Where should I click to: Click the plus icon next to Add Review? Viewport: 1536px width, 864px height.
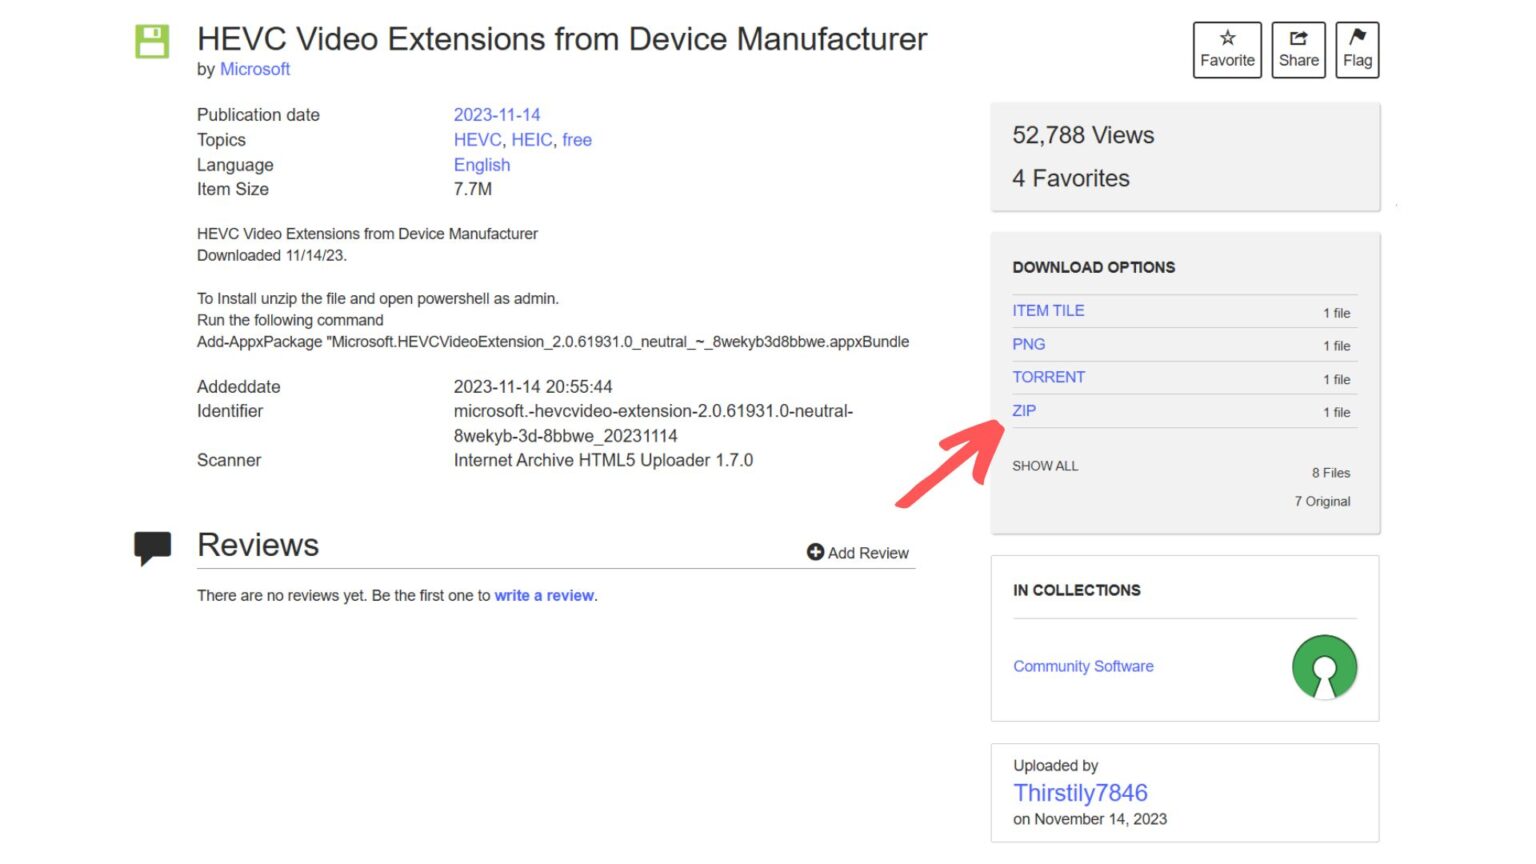815,552
